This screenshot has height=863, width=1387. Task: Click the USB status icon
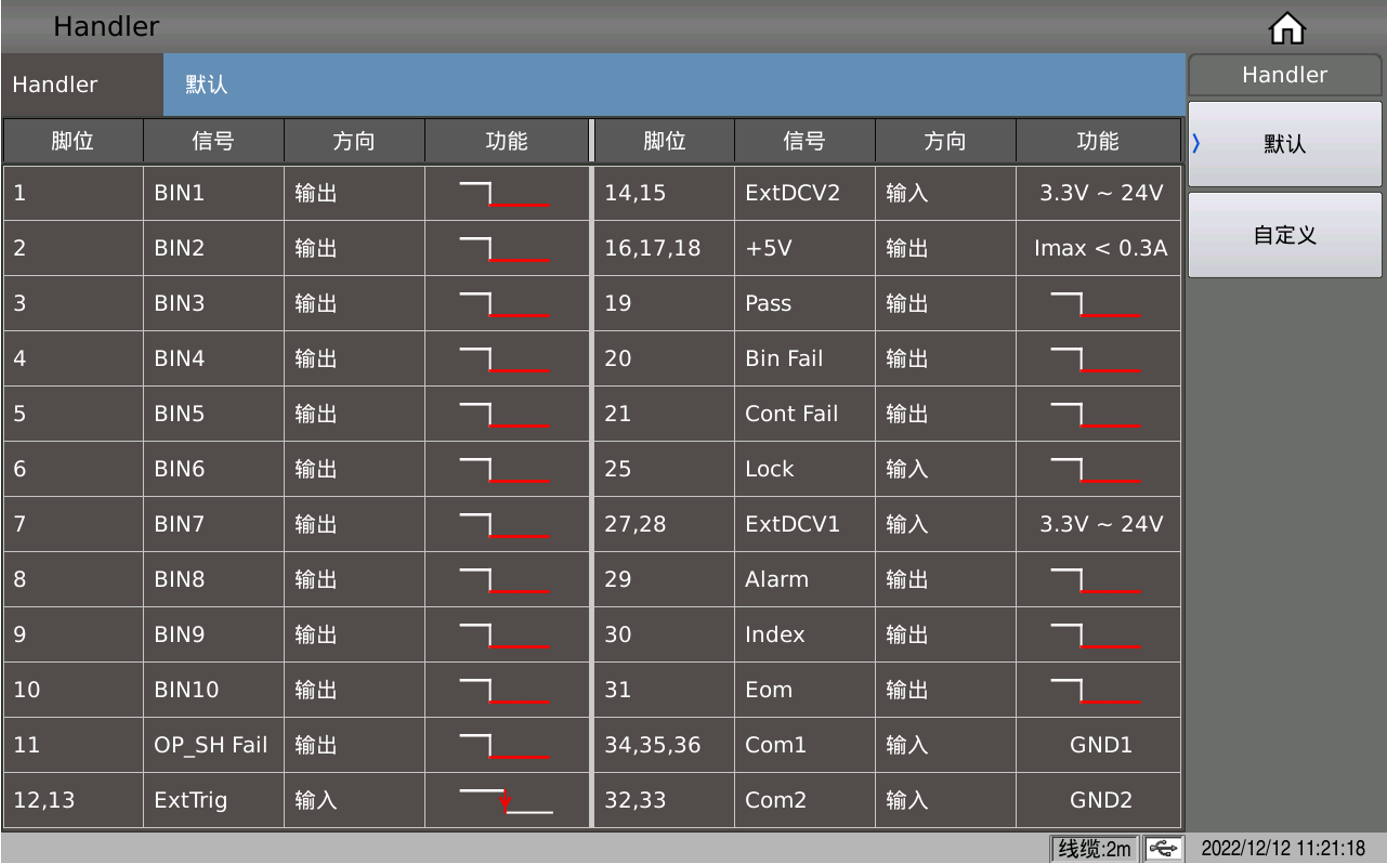click(x=1162, y=849)
